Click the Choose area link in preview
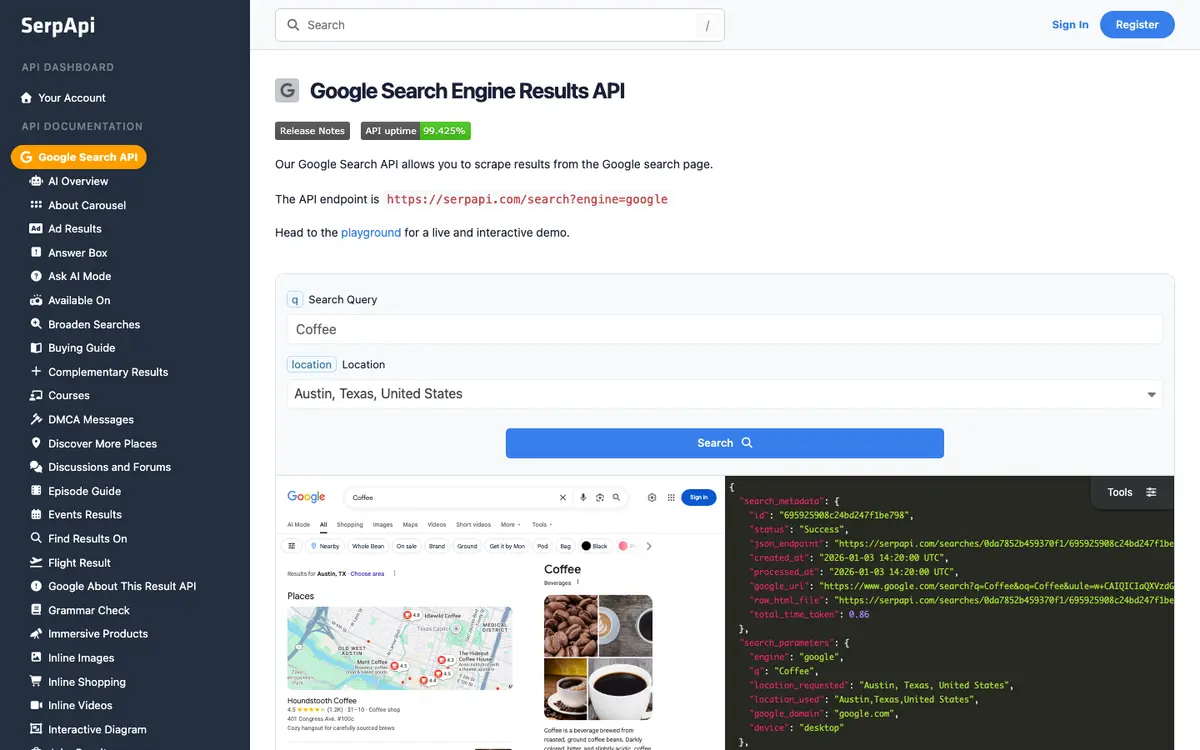 [x=366, y=574]
